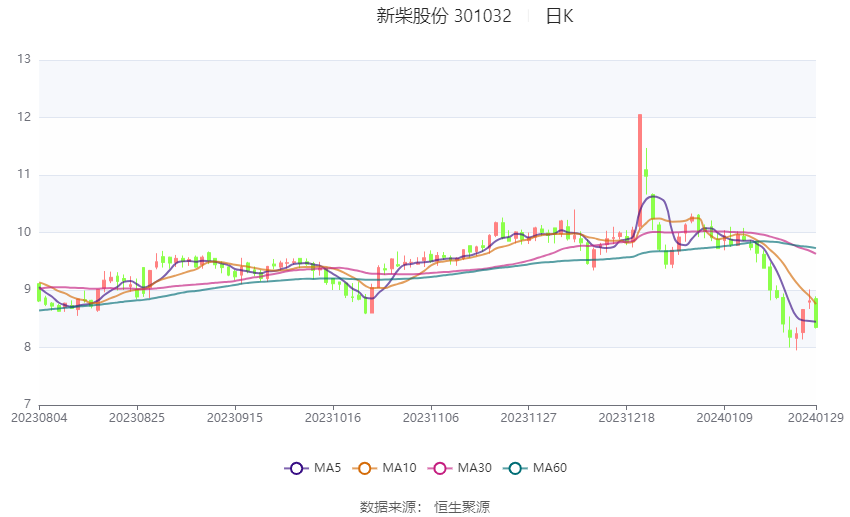Image resolution: width=850 pixels, height=517 pixels.
Task: Click the 日K label in the title
Action: point(559,16)
